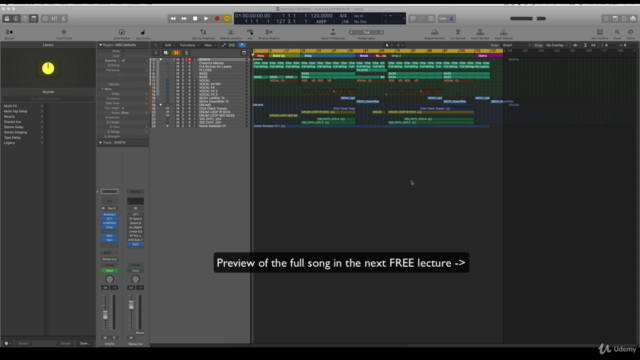
Task: Start recording with the red Record button
Action: [217, 18]
